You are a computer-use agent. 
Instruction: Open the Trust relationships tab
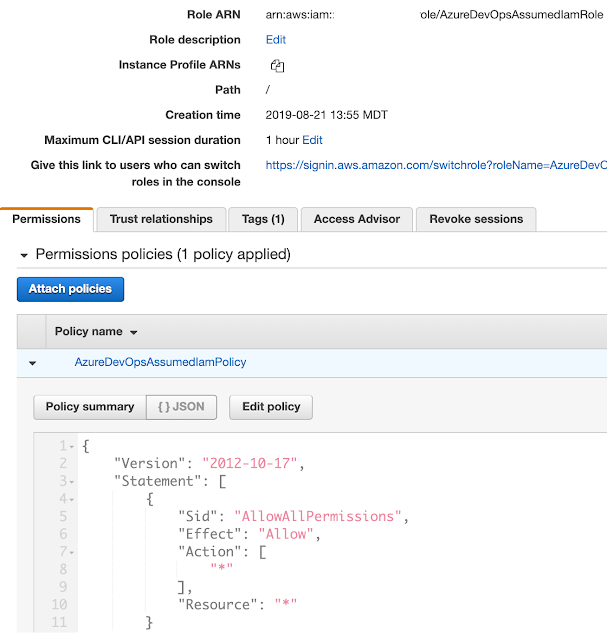tap(161, 219)
